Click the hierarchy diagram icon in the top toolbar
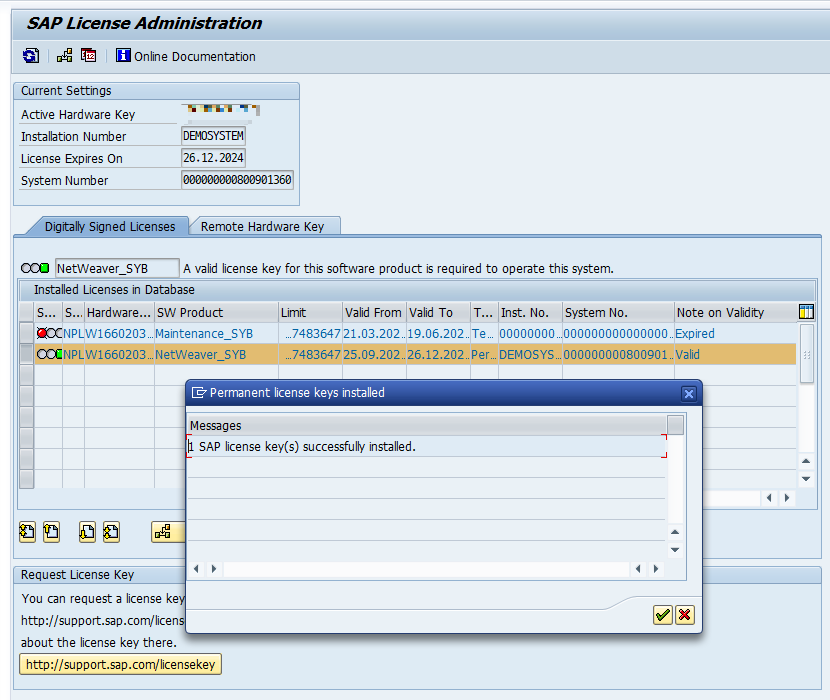This screenshot has height=700, width=830. click(65, 56)
